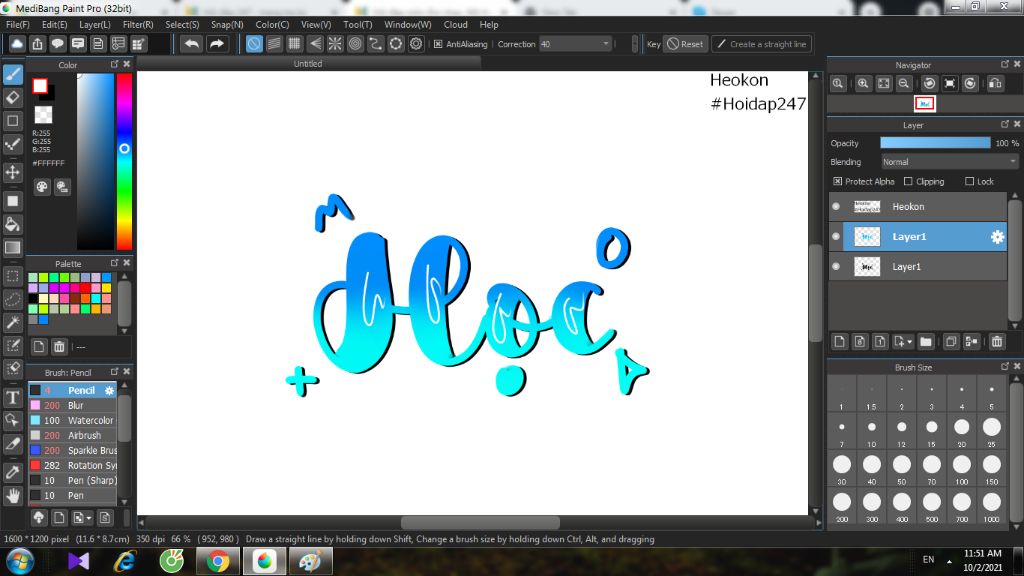Screen dimensions: 1024x576
Task: Open the File menu
Action: 18,24
